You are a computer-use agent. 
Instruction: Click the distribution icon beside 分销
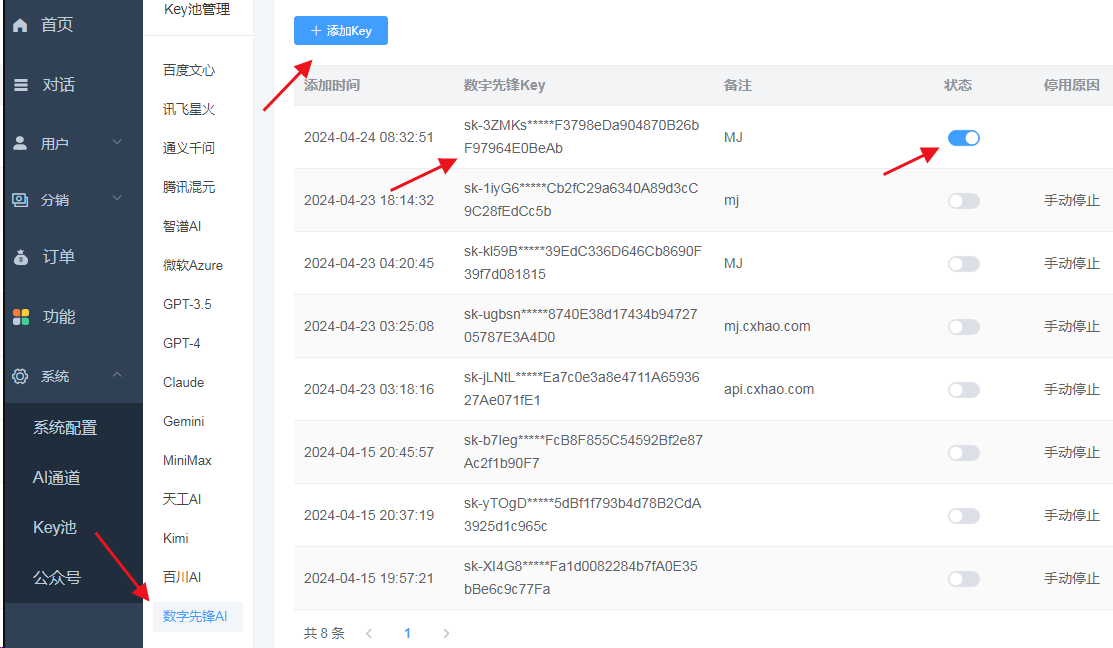point(21,200)
